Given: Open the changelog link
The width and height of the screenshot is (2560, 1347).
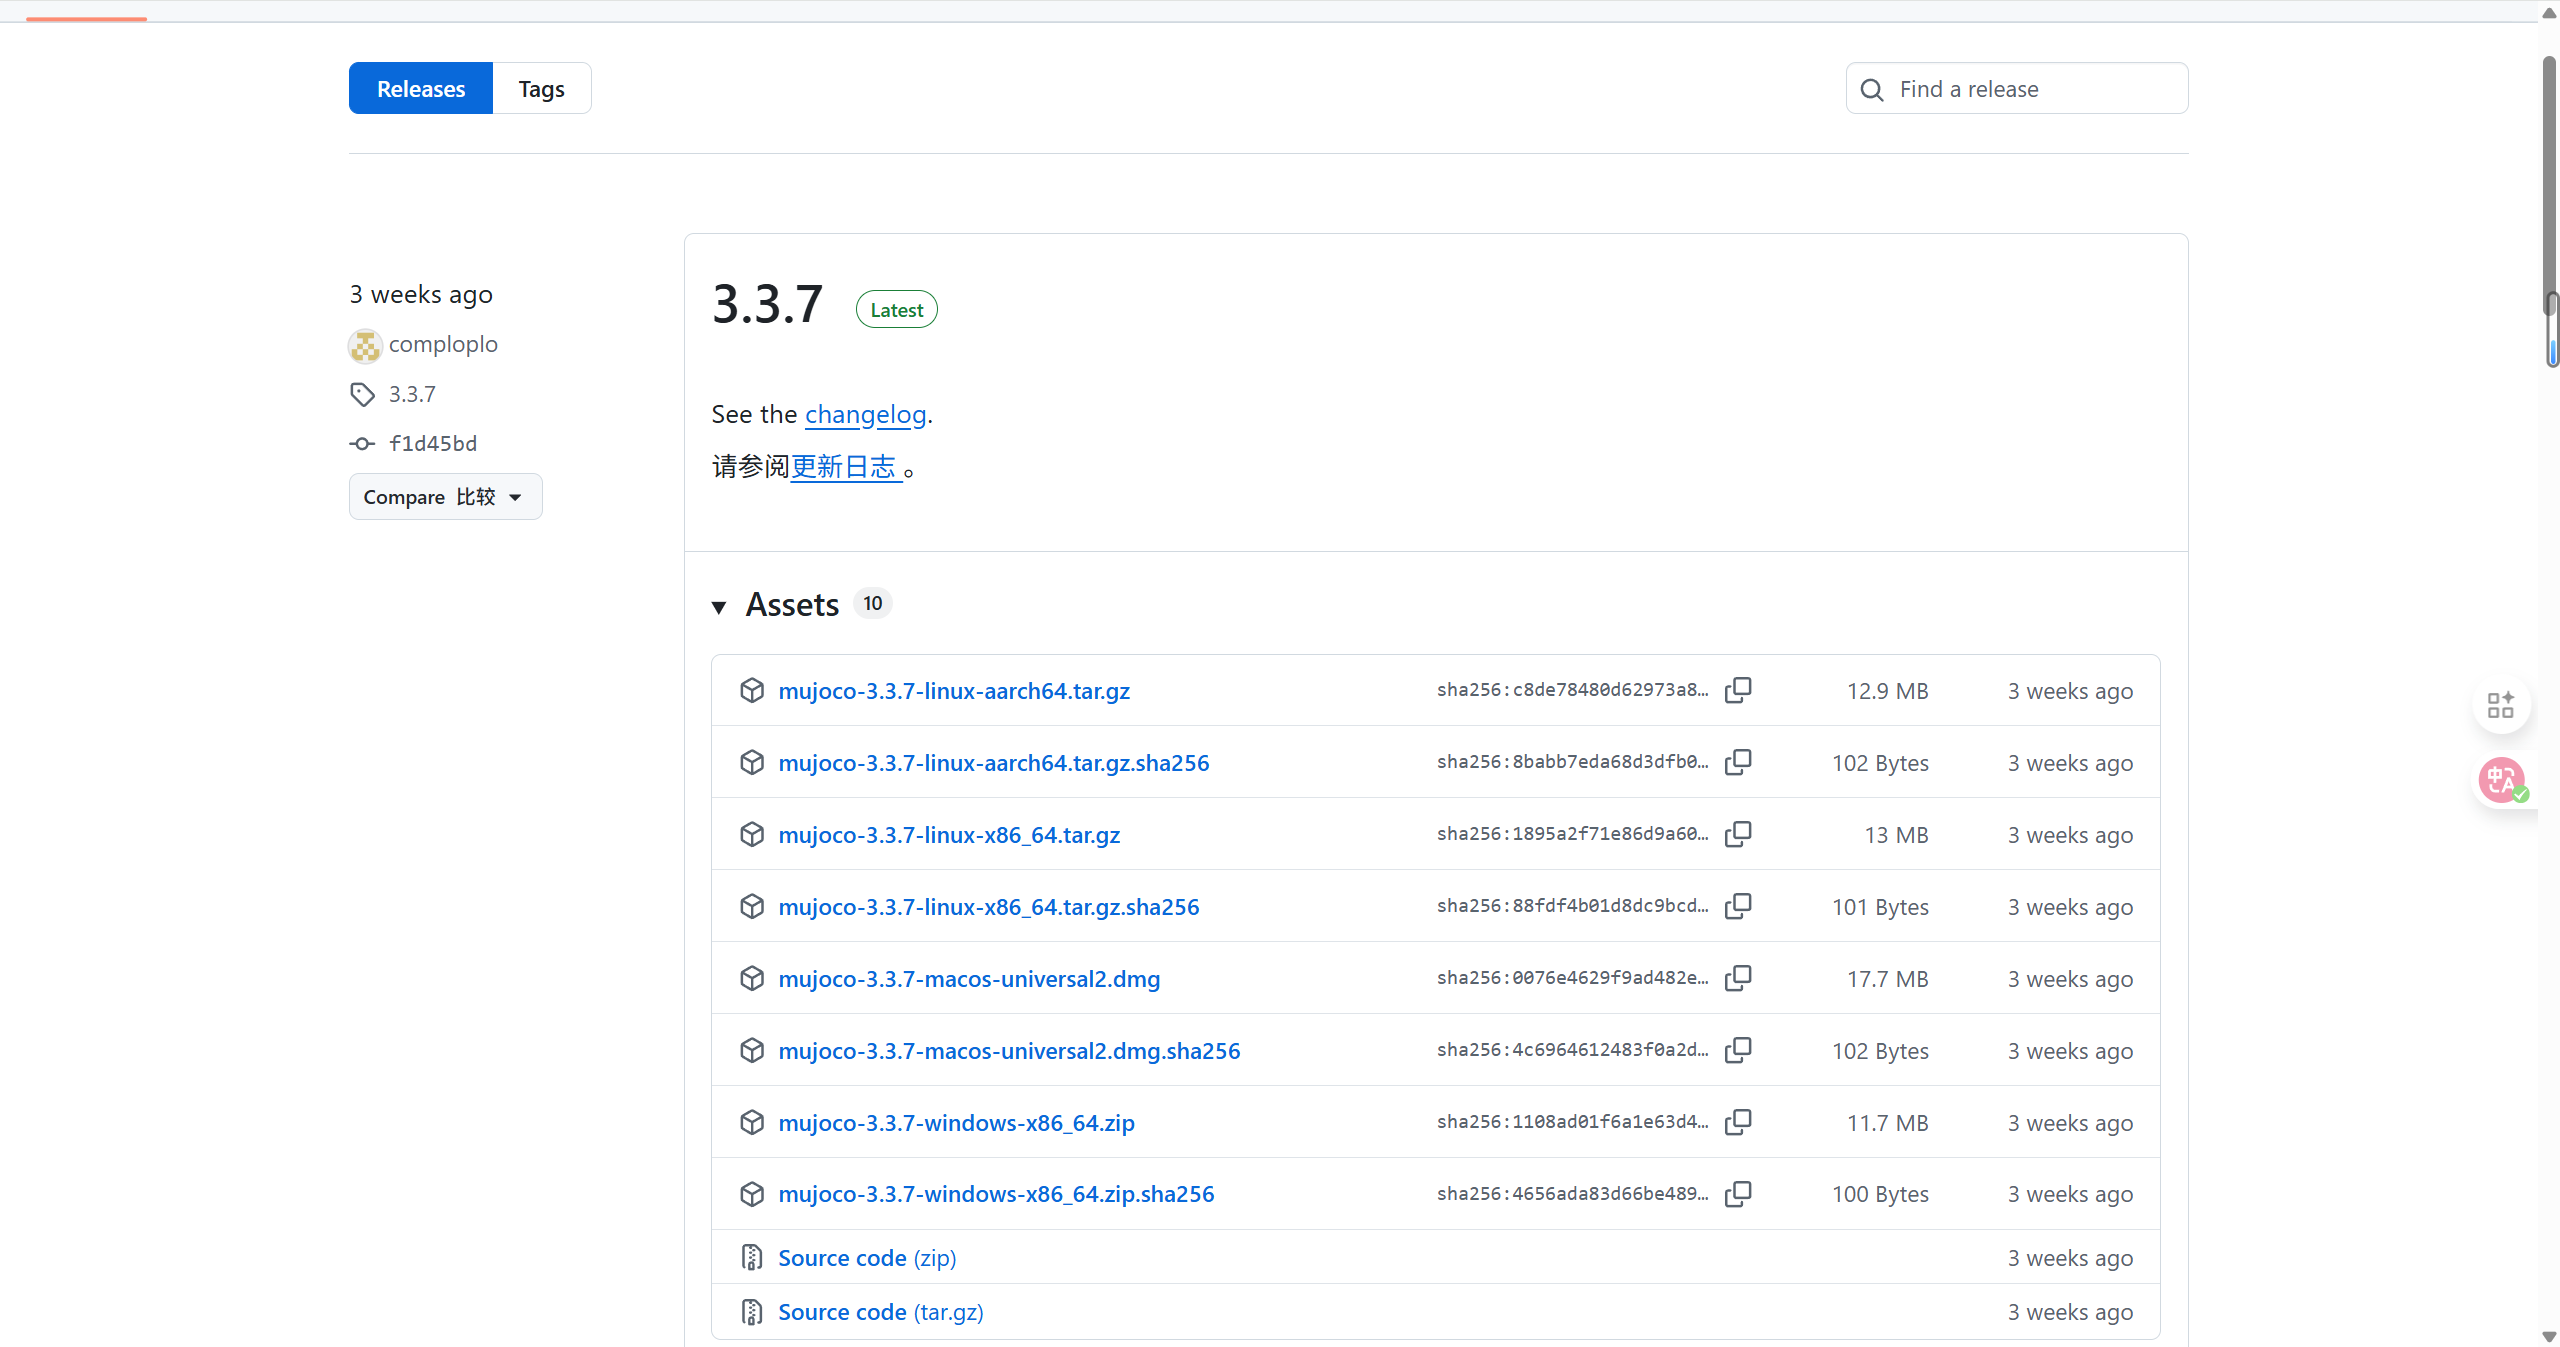Looking at the screenshot, I should click(865, 414).
